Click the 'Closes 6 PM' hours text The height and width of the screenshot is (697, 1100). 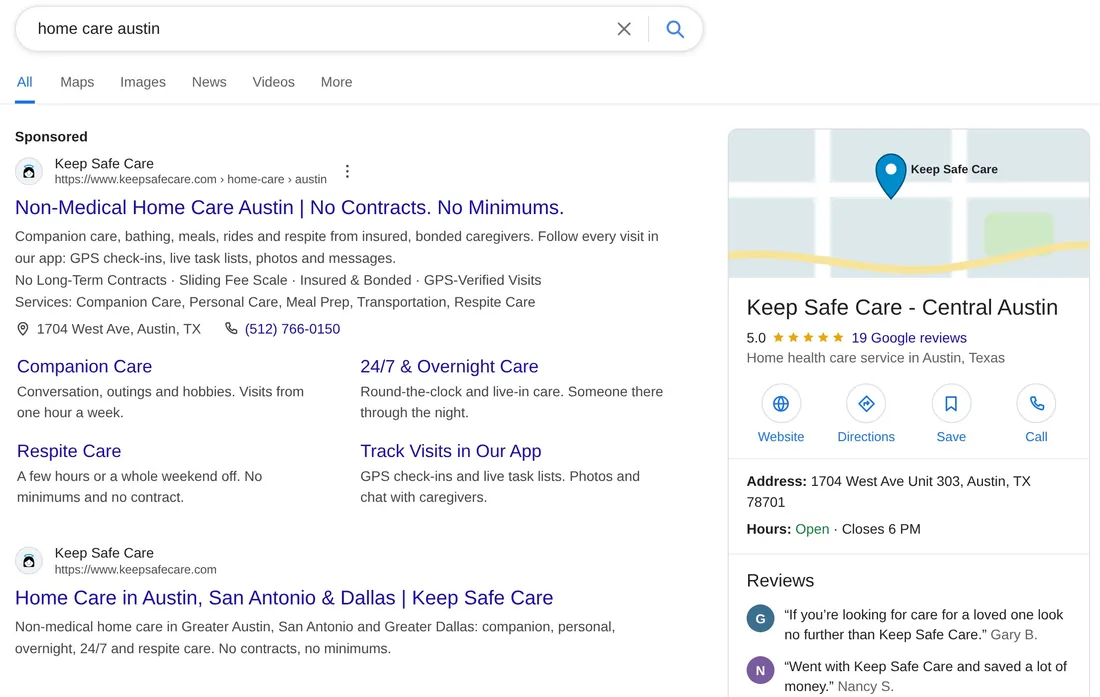click(x=881, y=529)
